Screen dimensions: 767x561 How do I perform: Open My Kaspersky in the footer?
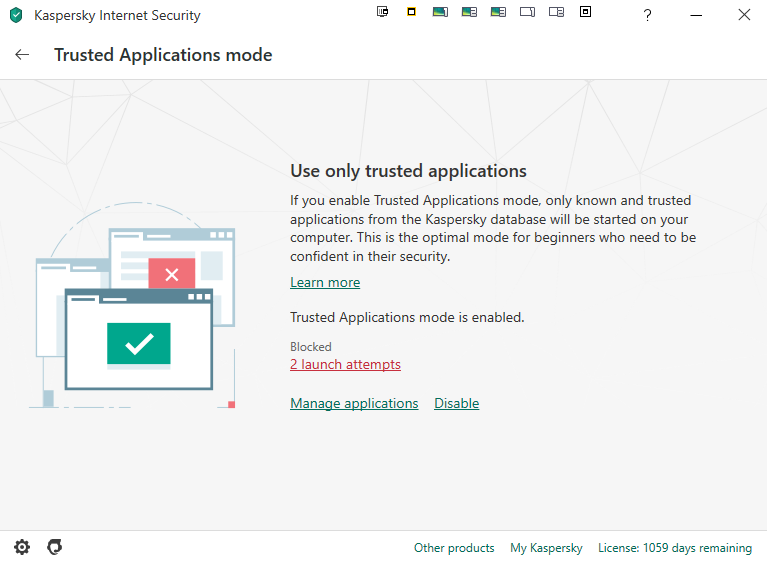tap(546, 548)
